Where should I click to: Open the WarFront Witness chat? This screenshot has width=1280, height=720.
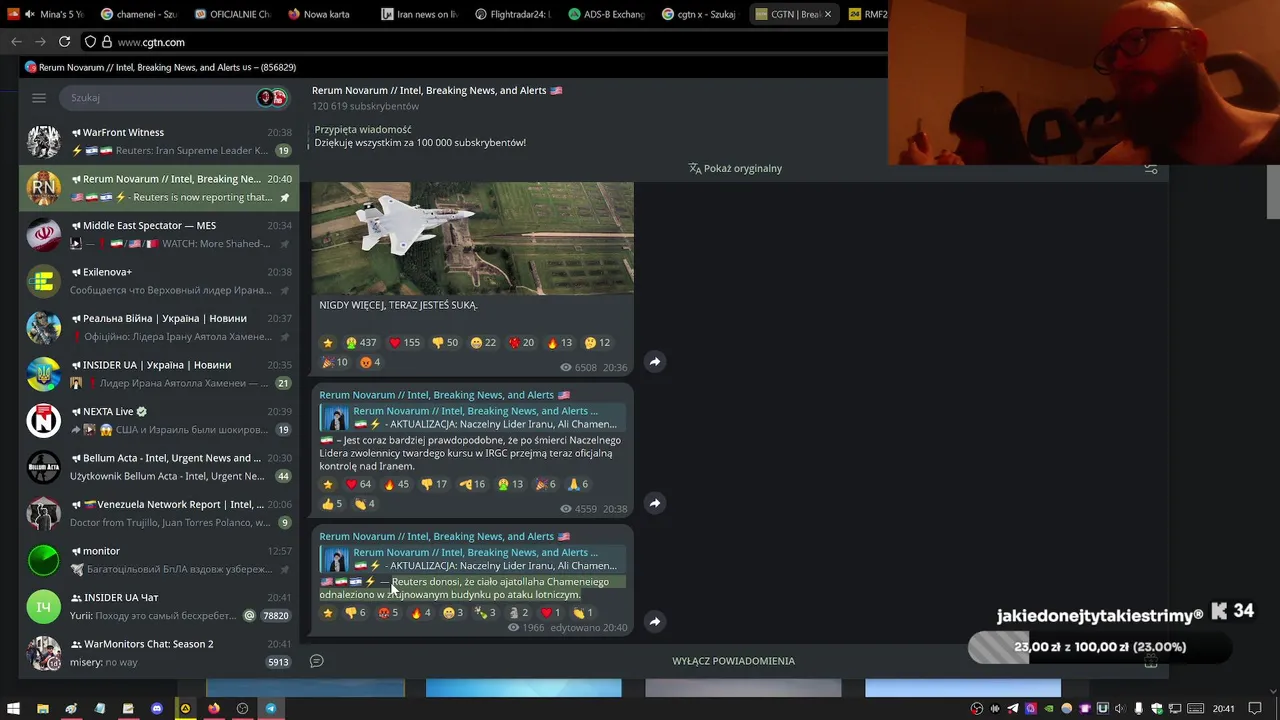[x=158, y=141]
